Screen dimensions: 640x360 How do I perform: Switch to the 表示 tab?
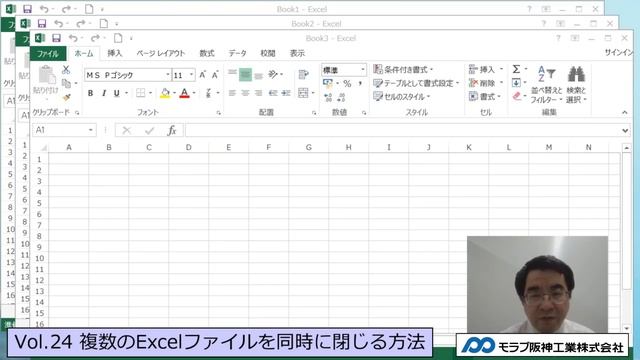[297, 53]
